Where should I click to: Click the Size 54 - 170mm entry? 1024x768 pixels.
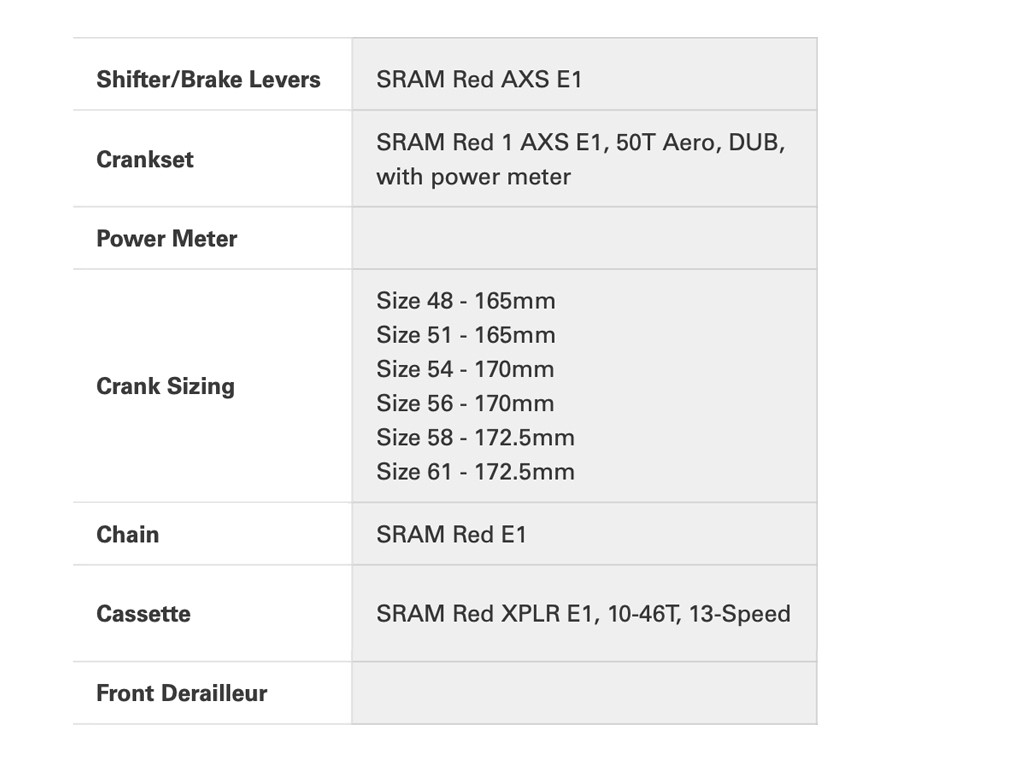tap(465, 369)
